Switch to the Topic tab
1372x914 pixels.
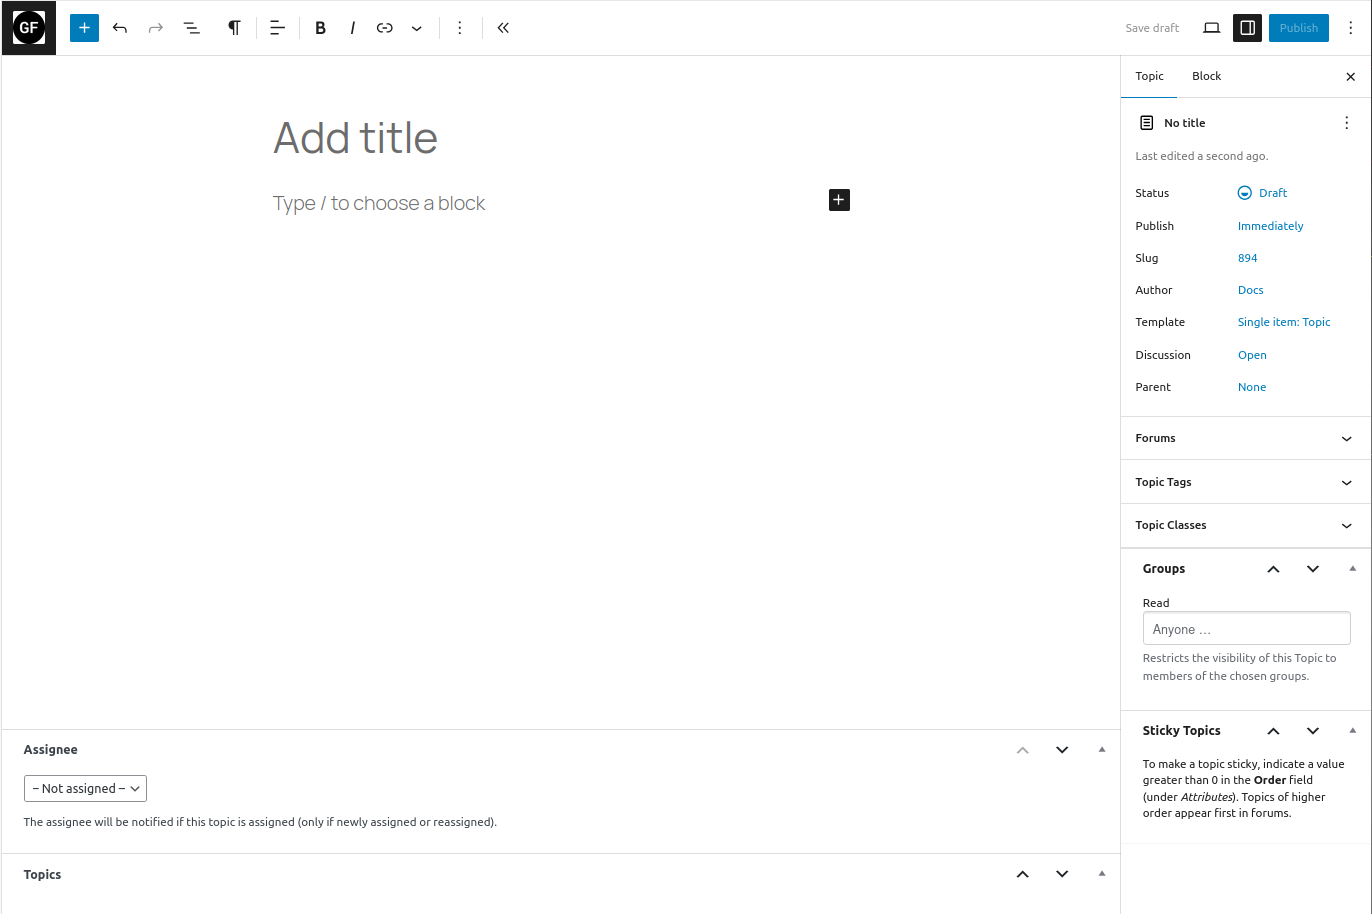pos(1149,76)
